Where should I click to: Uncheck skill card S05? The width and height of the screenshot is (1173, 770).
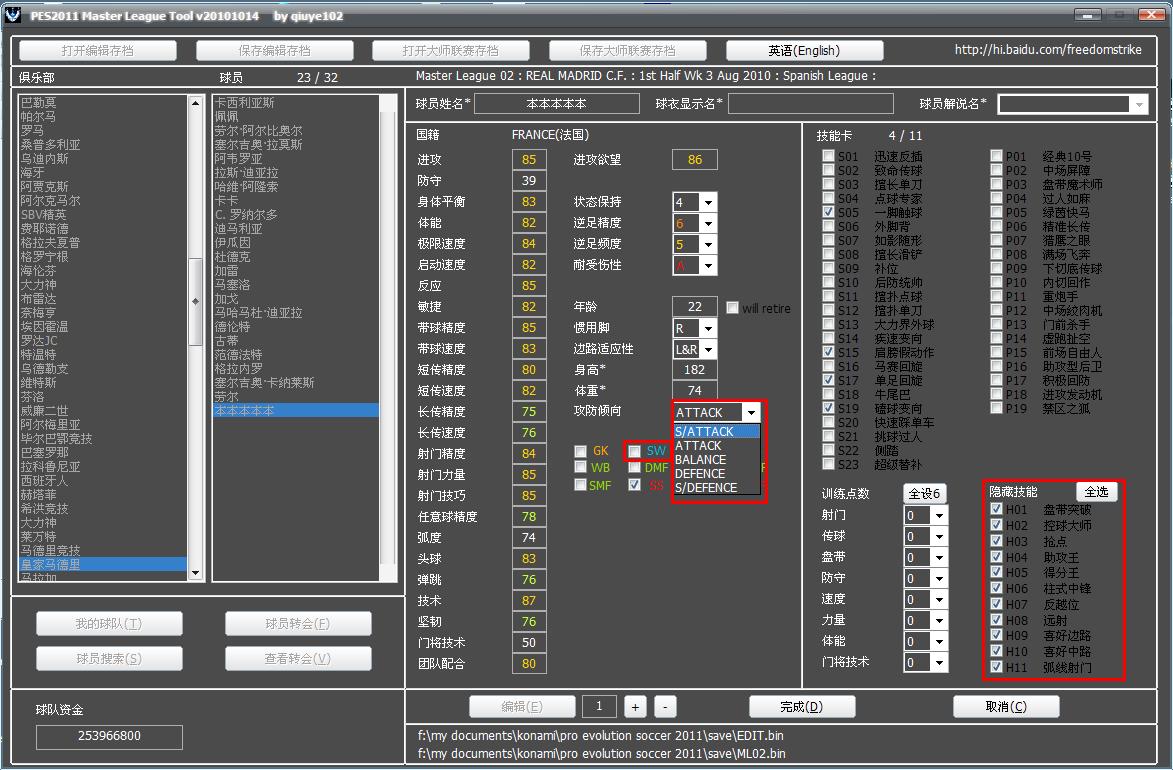pyautogui.click(x=828, y=212)
